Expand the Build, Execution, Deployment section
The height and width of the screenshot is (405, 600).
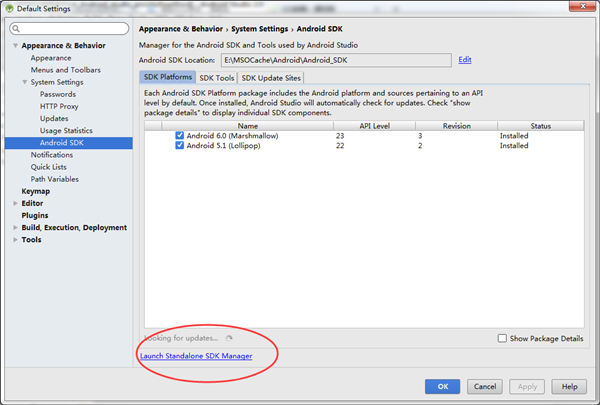tap(15, 227)
